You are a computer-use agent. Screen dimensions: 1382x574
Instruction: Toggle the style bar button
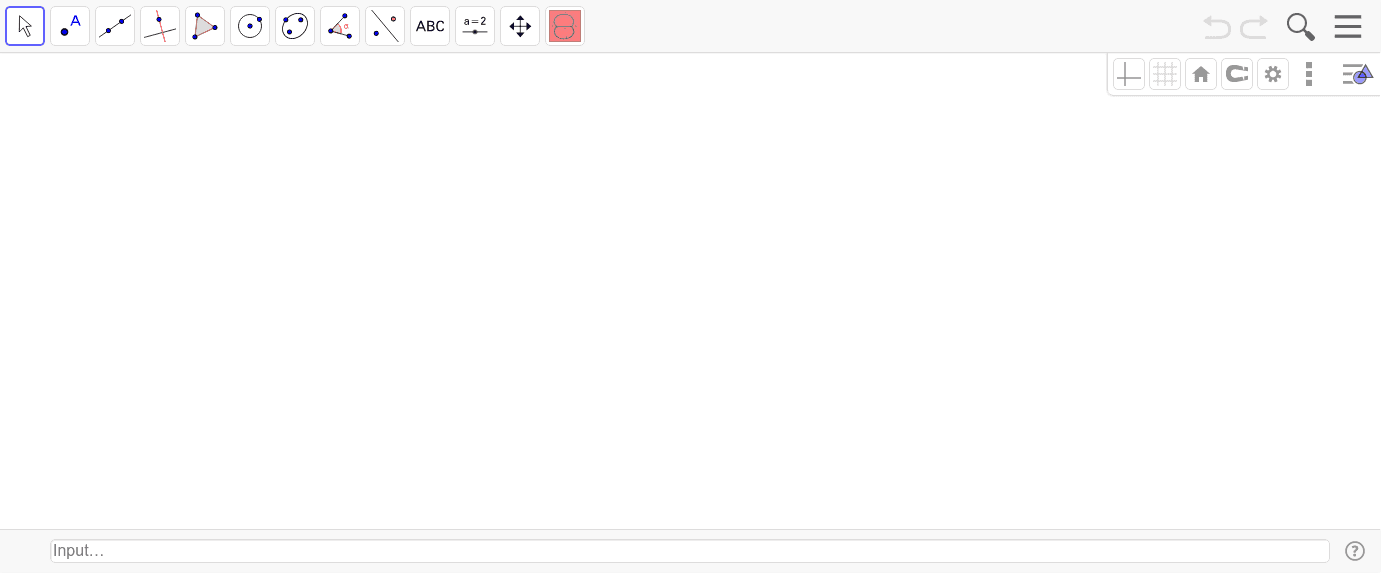pyautogui.click(x=1357, y=74)
